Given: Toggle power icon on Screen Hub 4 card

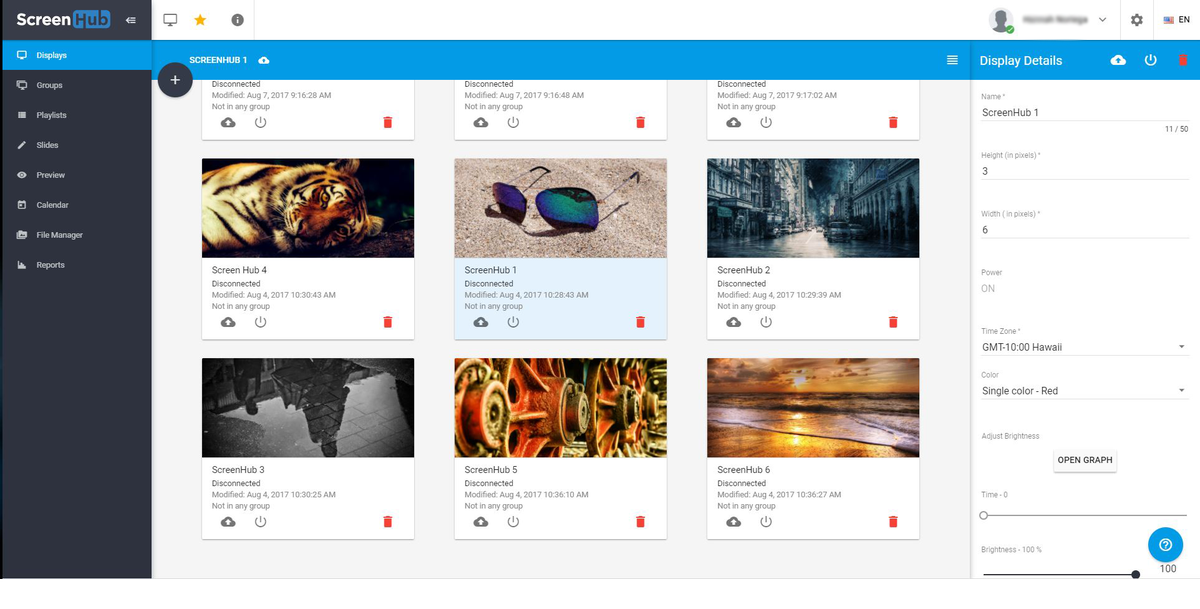Looking at the screenshot, I should [x=260, y=322].
